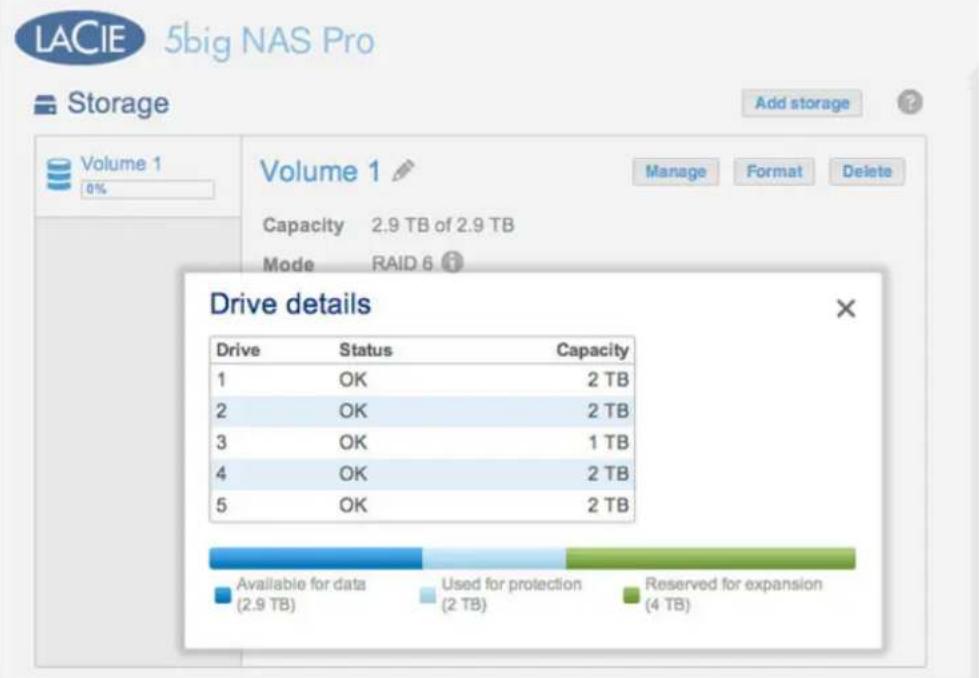The height and width of the screenshot is (678, 979).
Task: Click the Available for data legend swatch
Action: point(223,596)
